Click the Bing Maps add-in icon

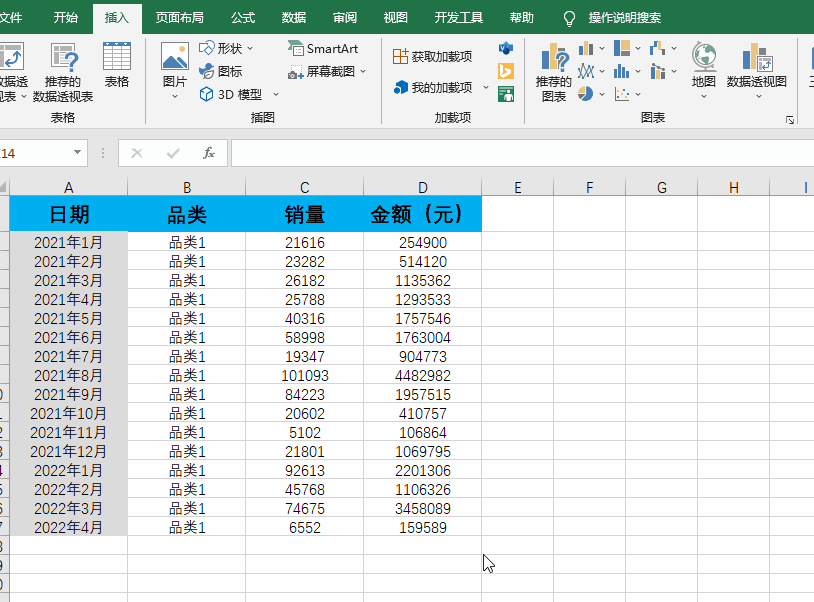coord(506,71)
